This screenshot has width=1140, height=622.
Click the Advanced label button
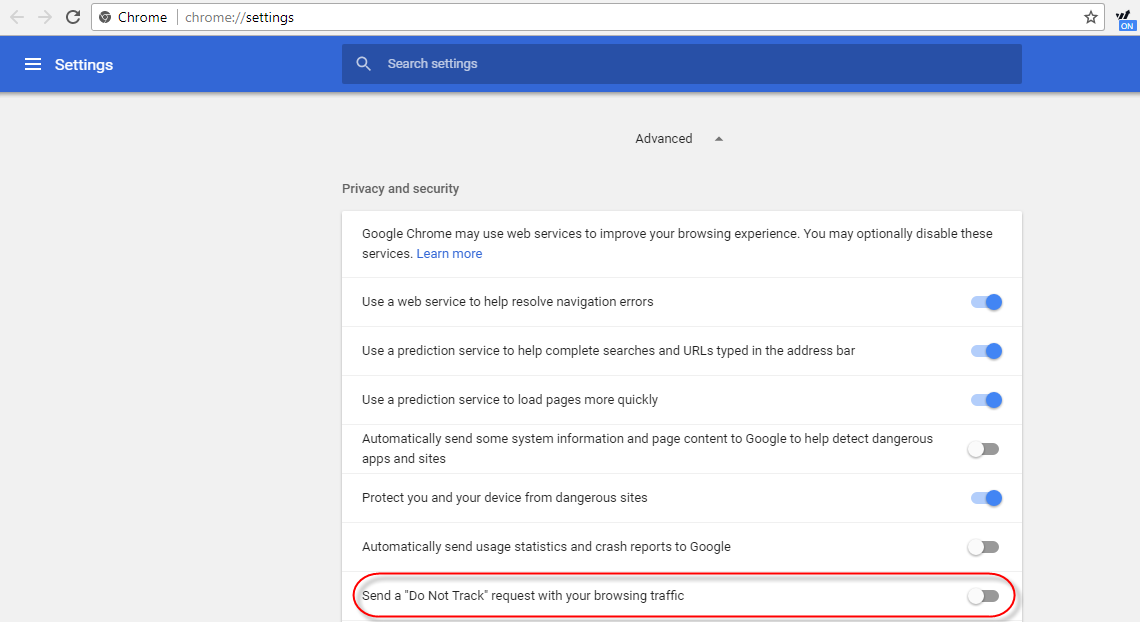point(663,139)
